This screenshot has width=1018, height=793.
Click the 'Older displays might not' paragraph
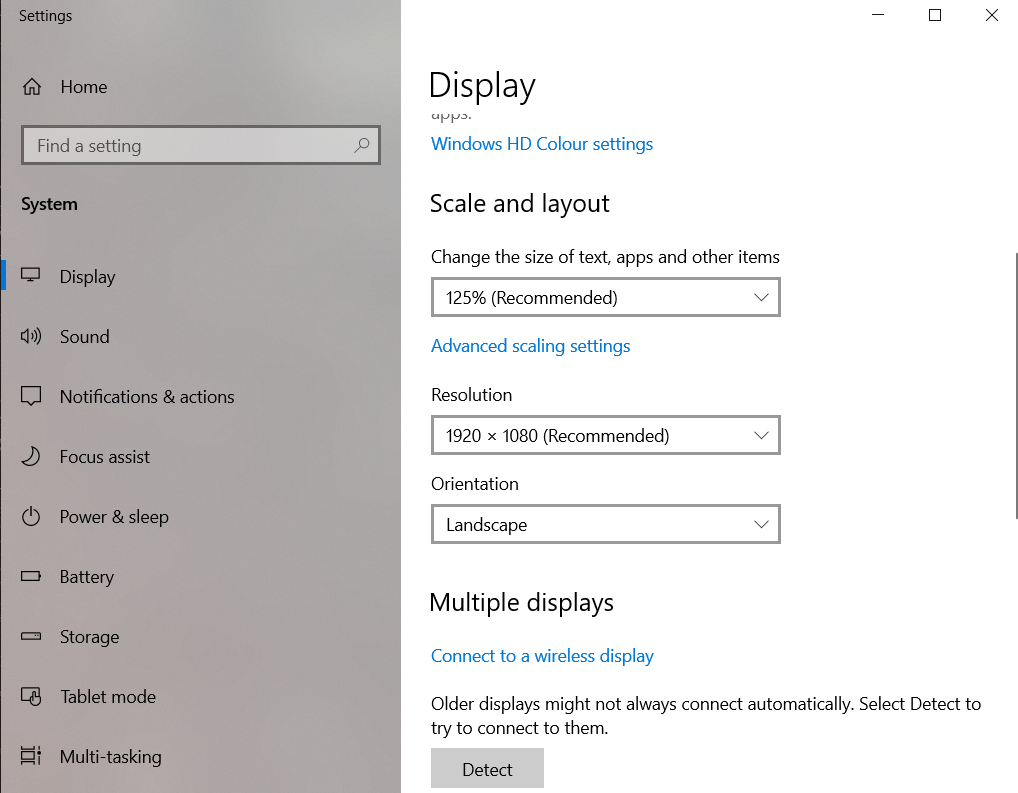tap(706, 716)
